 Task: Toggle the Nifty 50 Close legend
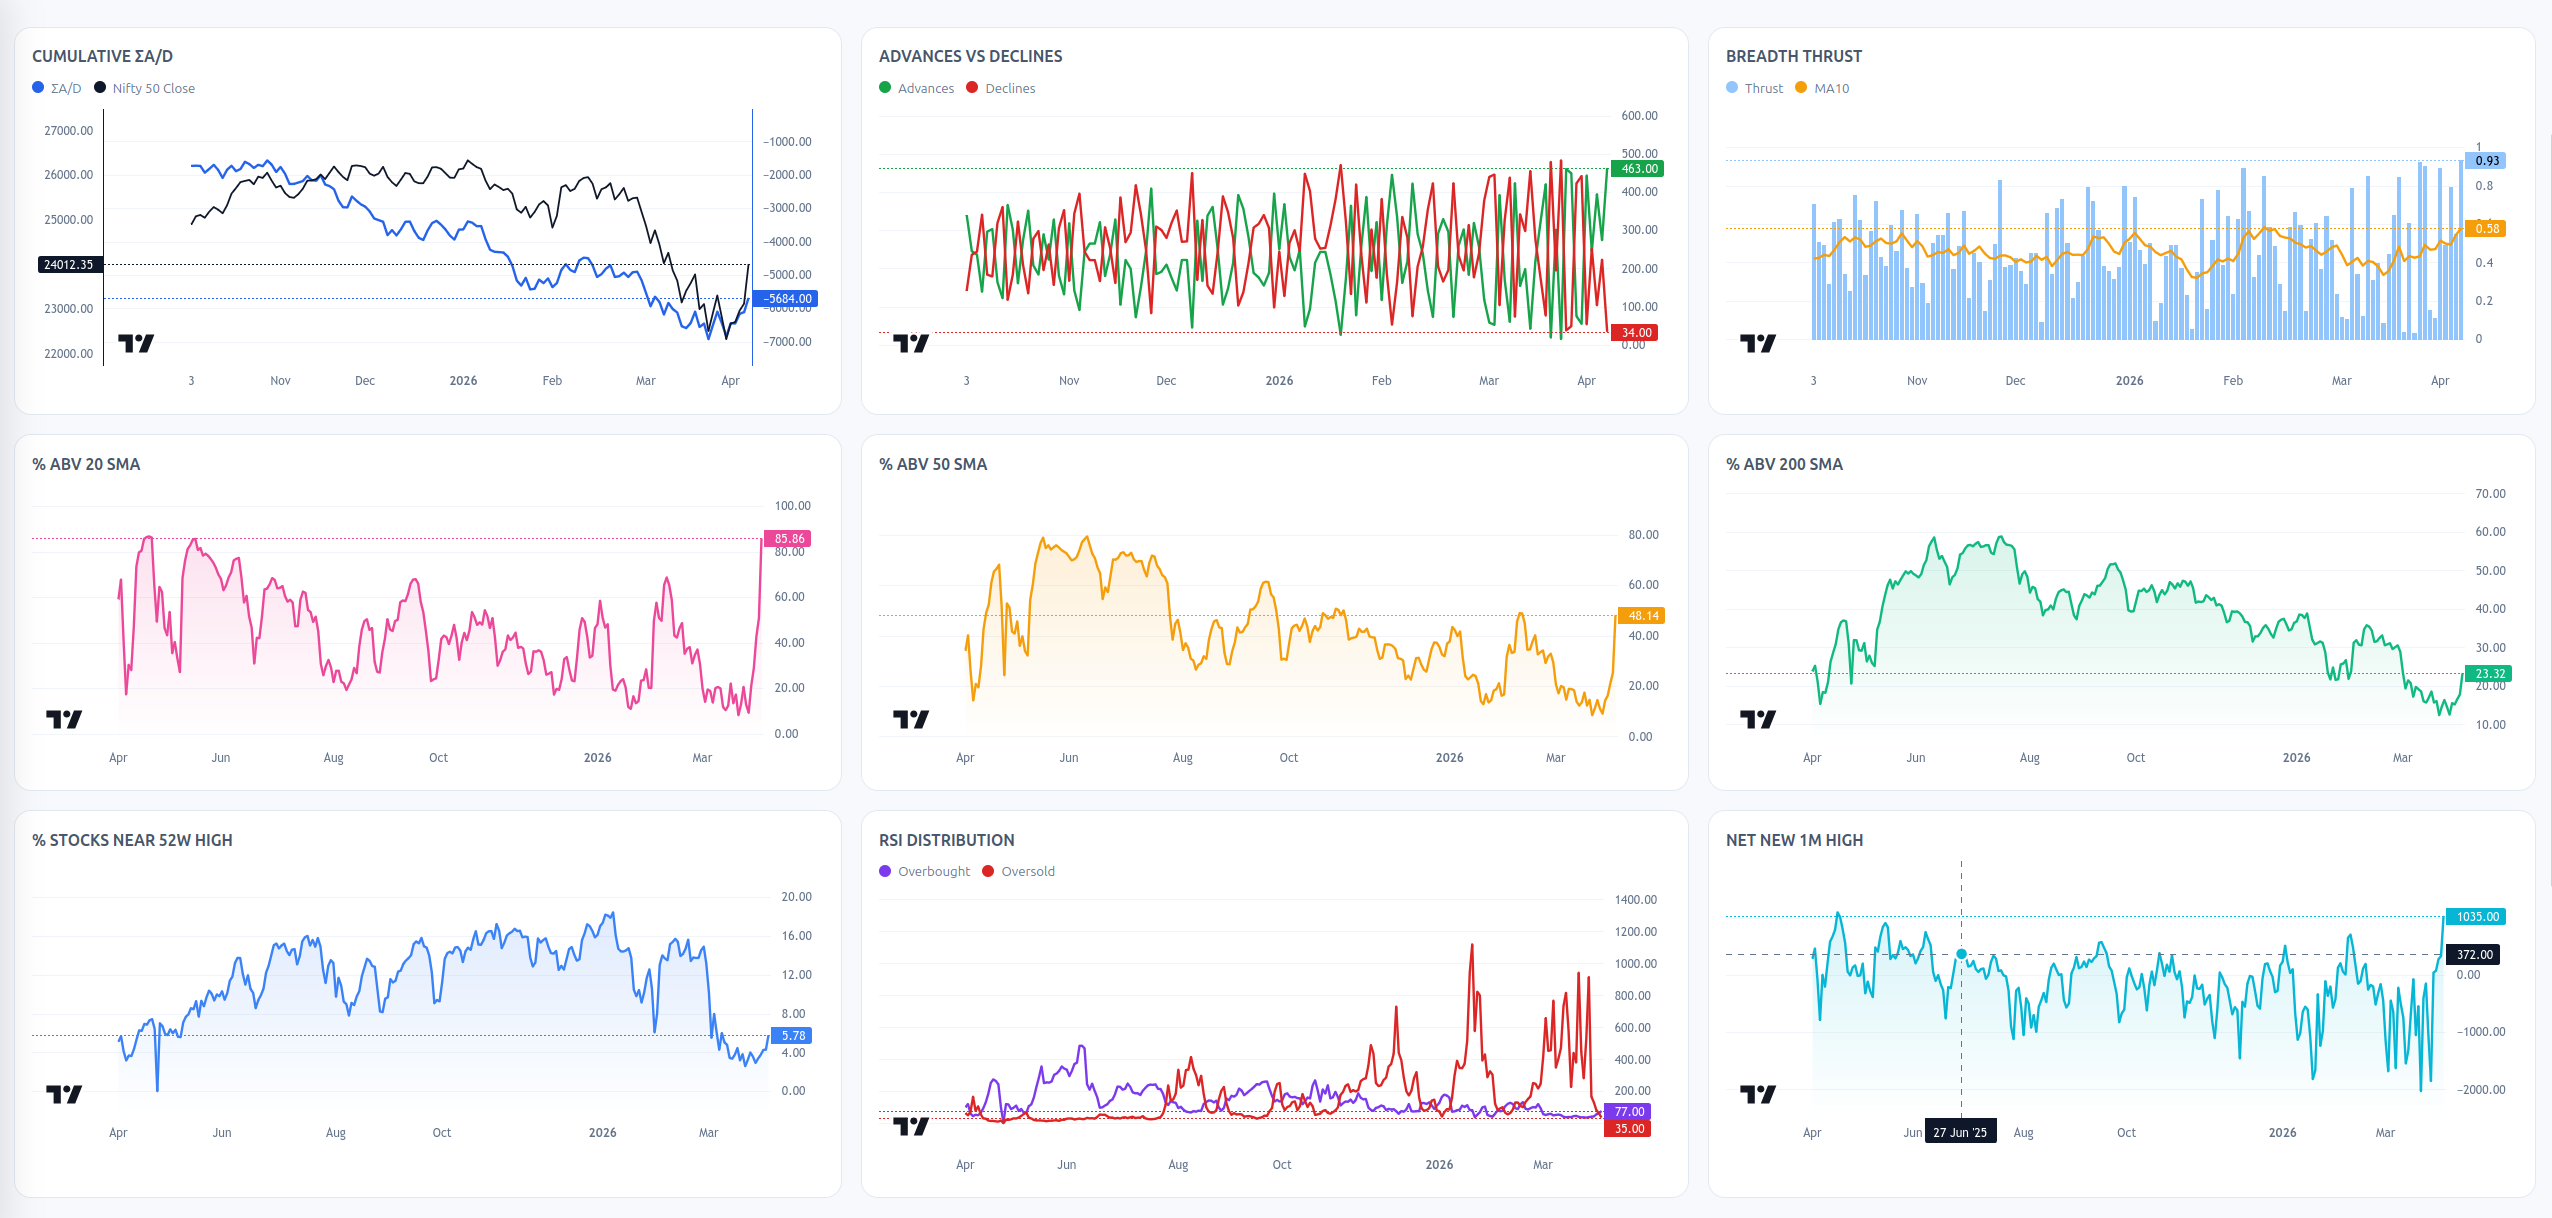coord(145,88)
